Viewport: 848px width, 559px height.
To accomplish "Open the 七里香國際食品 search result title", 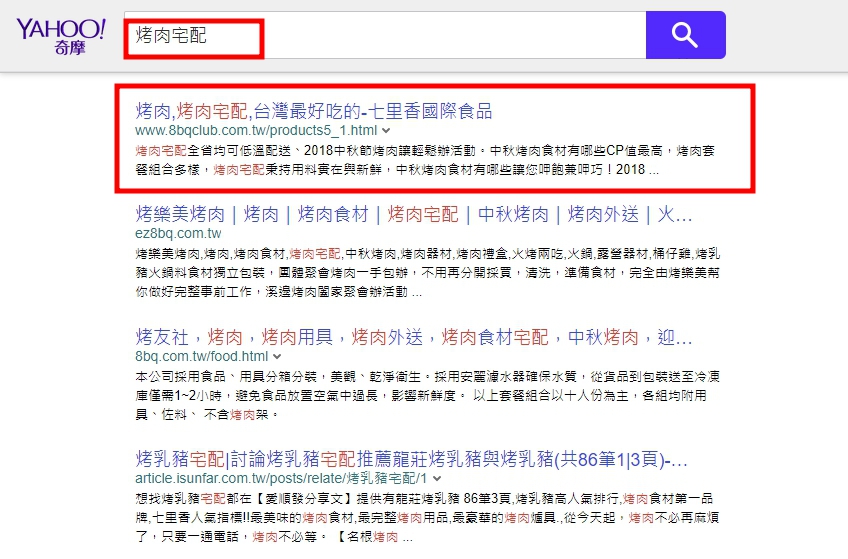I will click(314, 111).
